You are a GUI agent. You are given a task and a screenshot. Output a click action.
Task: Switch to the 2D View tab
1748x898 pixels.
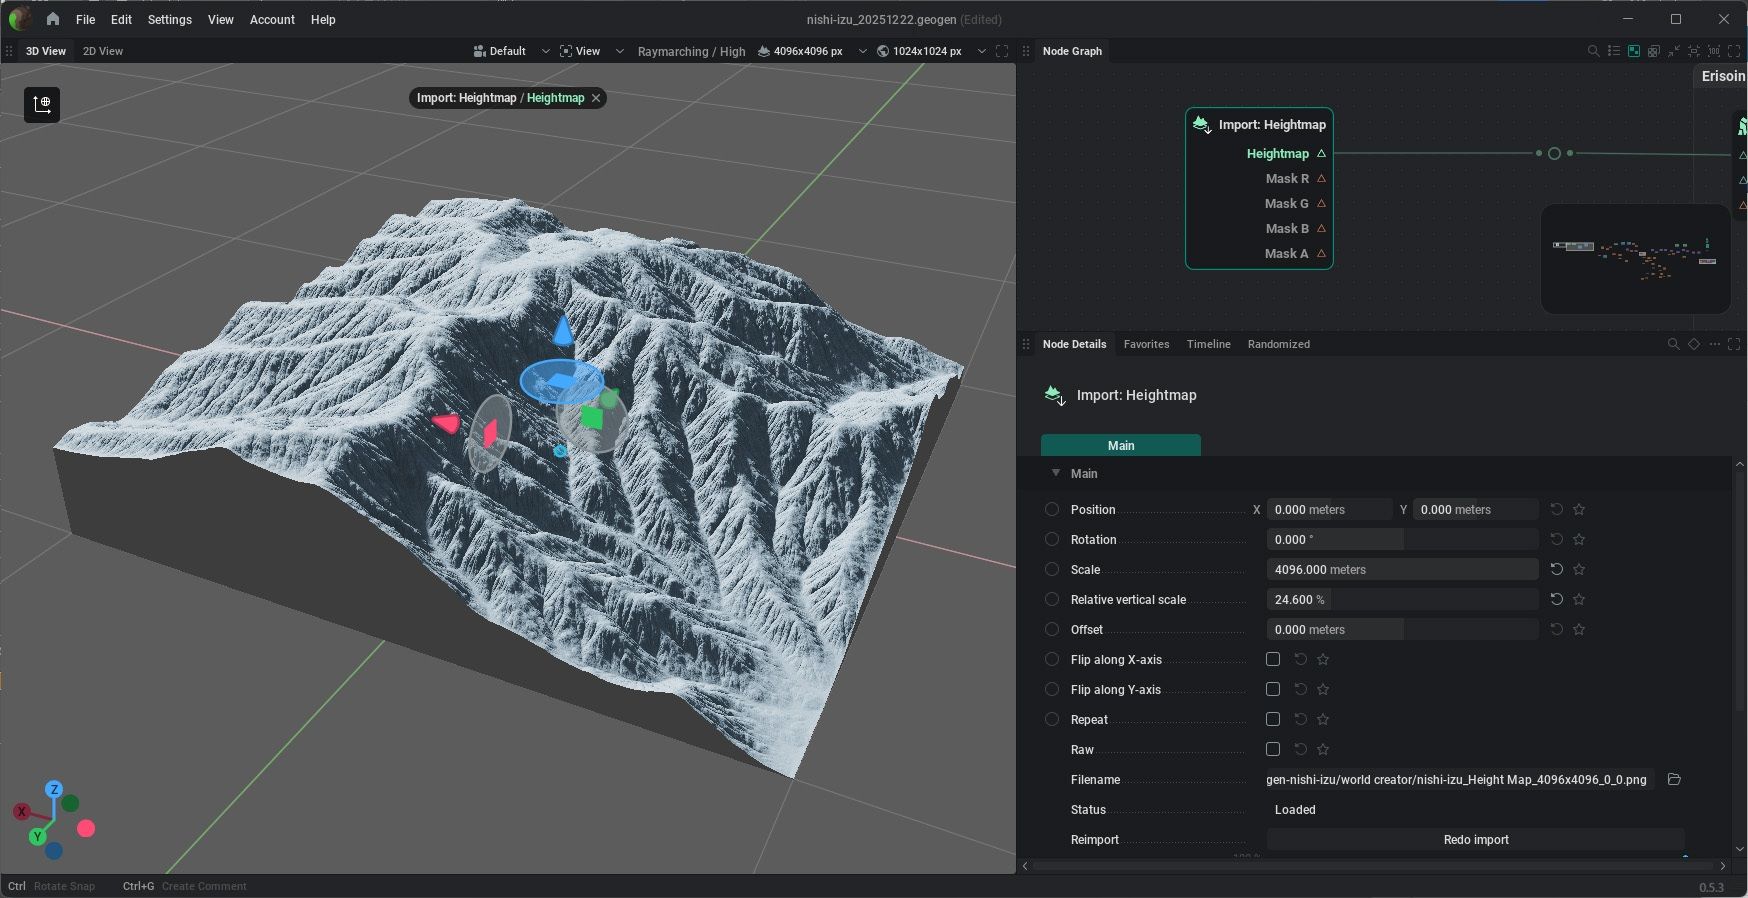point(103,51)
